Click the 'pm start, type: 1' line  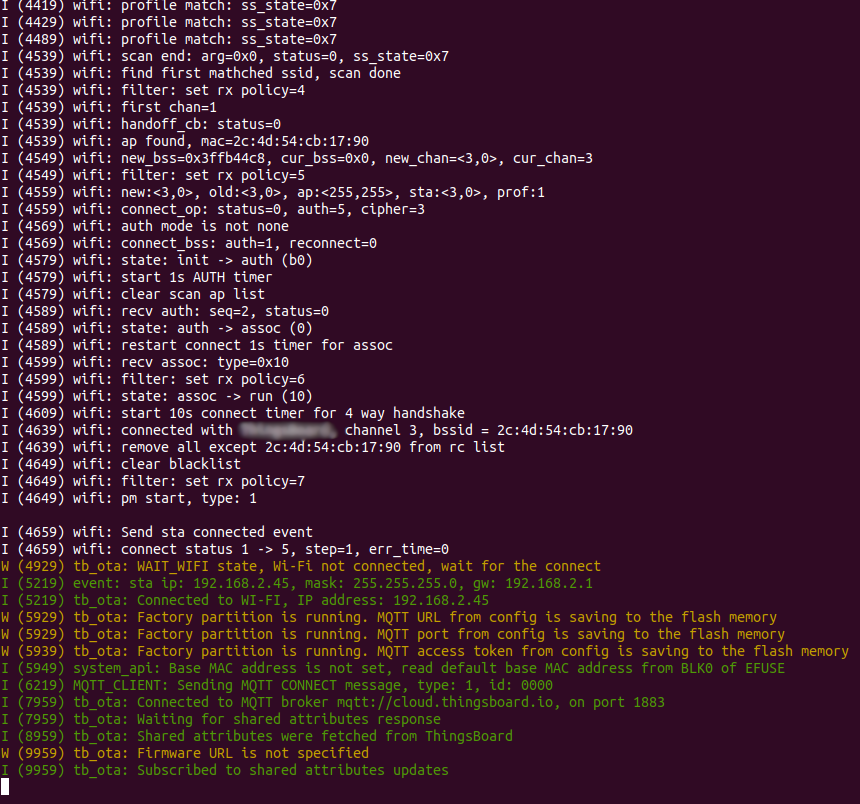click(188, 498)
